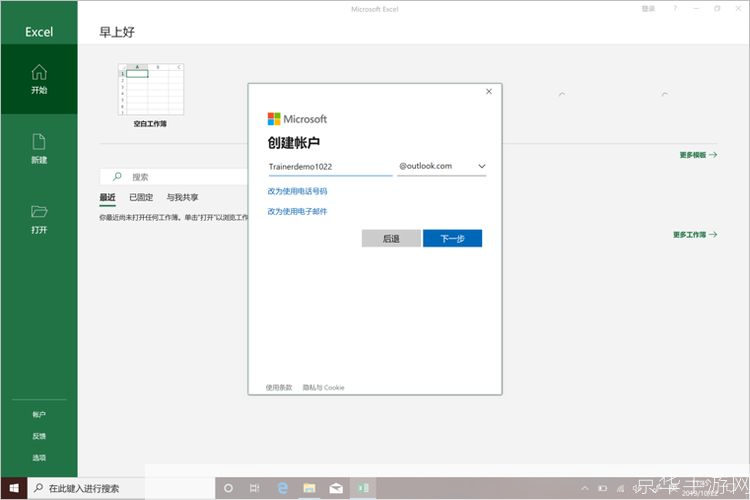Open Microsoft Edge from the taskbar

[283, 488]
